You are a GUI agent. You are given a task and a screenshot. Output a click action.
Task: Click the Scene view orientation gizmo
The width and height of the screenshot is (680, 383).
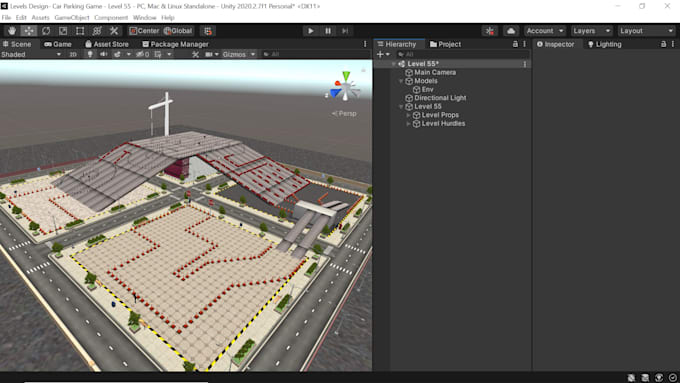[345, 86]
